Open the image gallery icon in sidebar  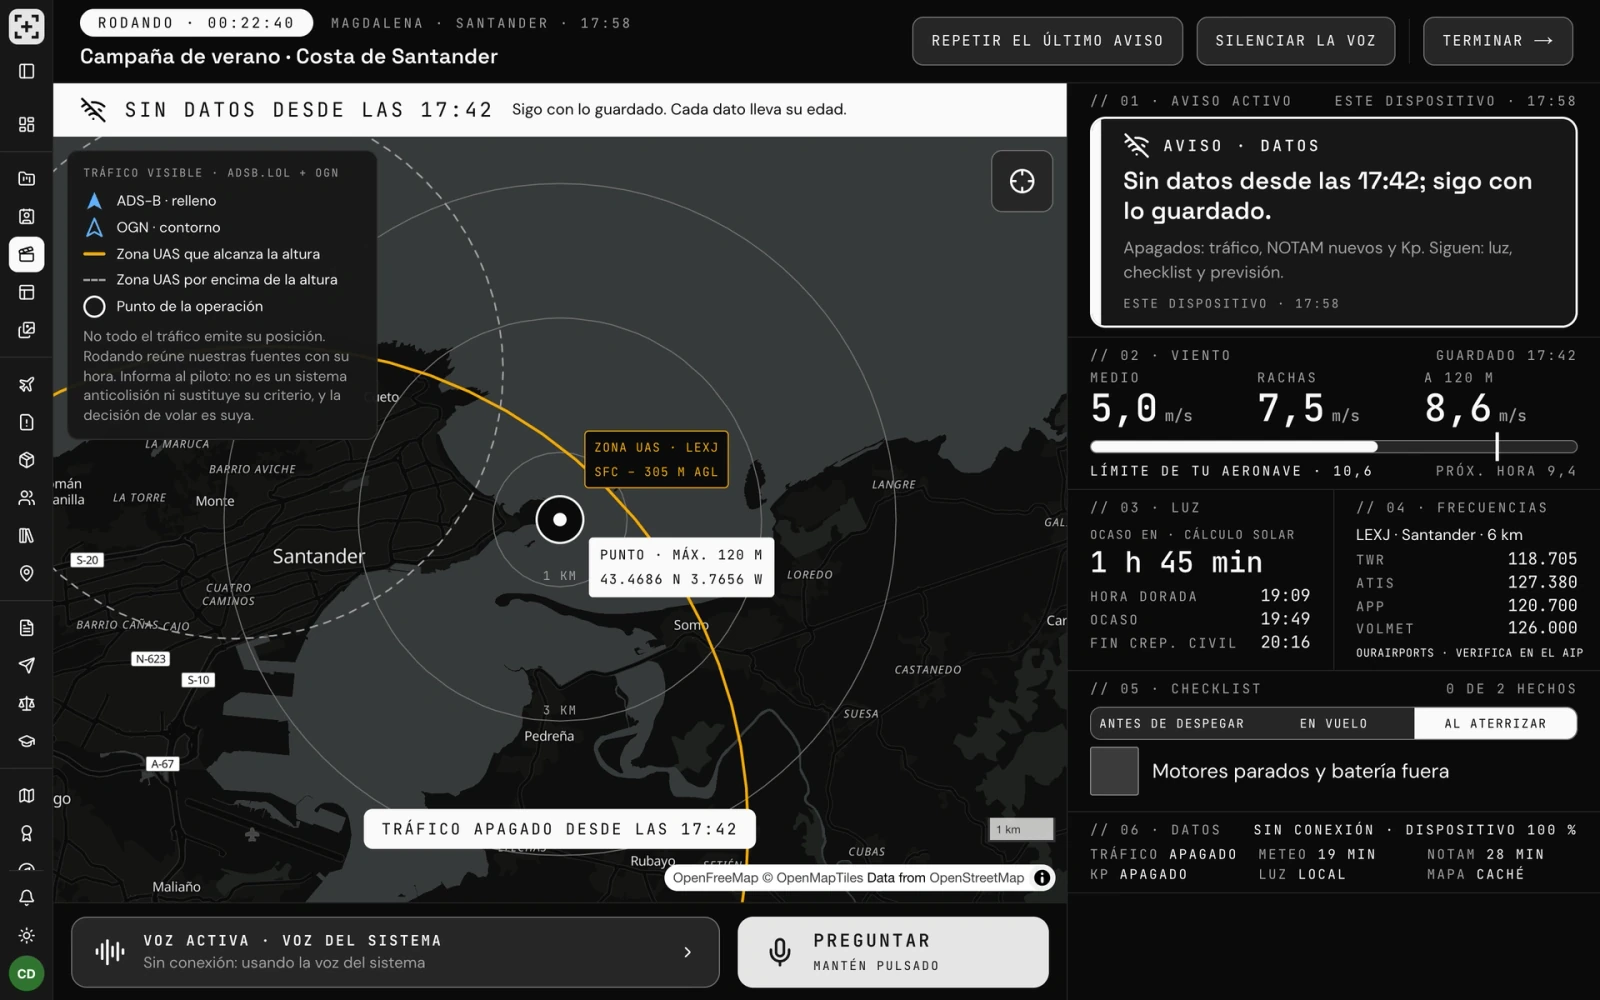(27, 330)
